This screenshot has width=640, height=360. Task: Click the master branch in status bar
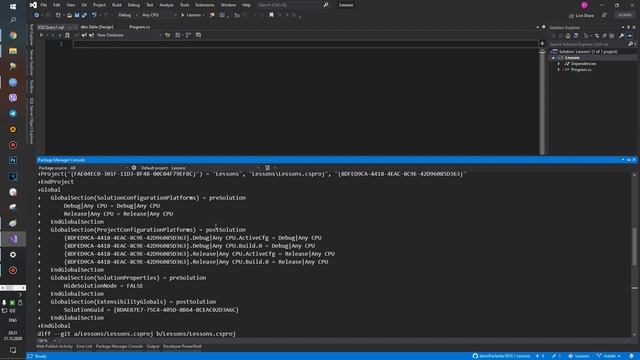click(608, 356)
